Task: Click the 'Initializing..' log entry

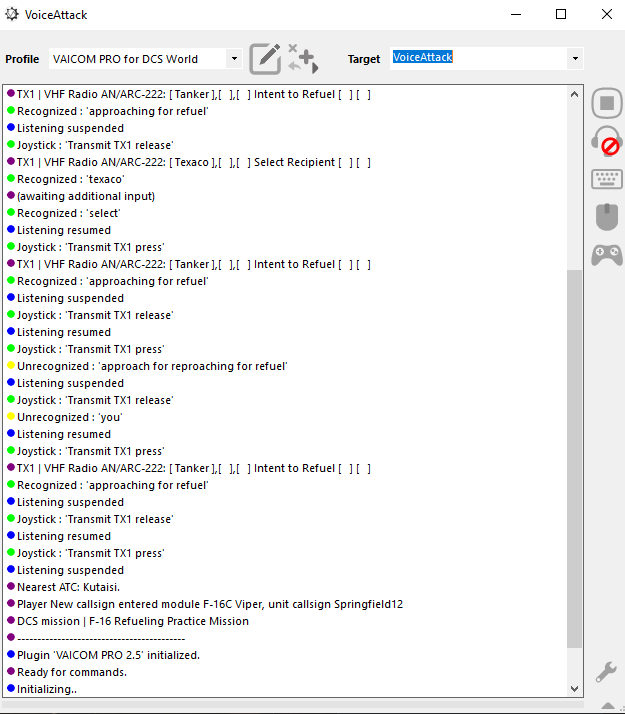Action: (42, 689)
